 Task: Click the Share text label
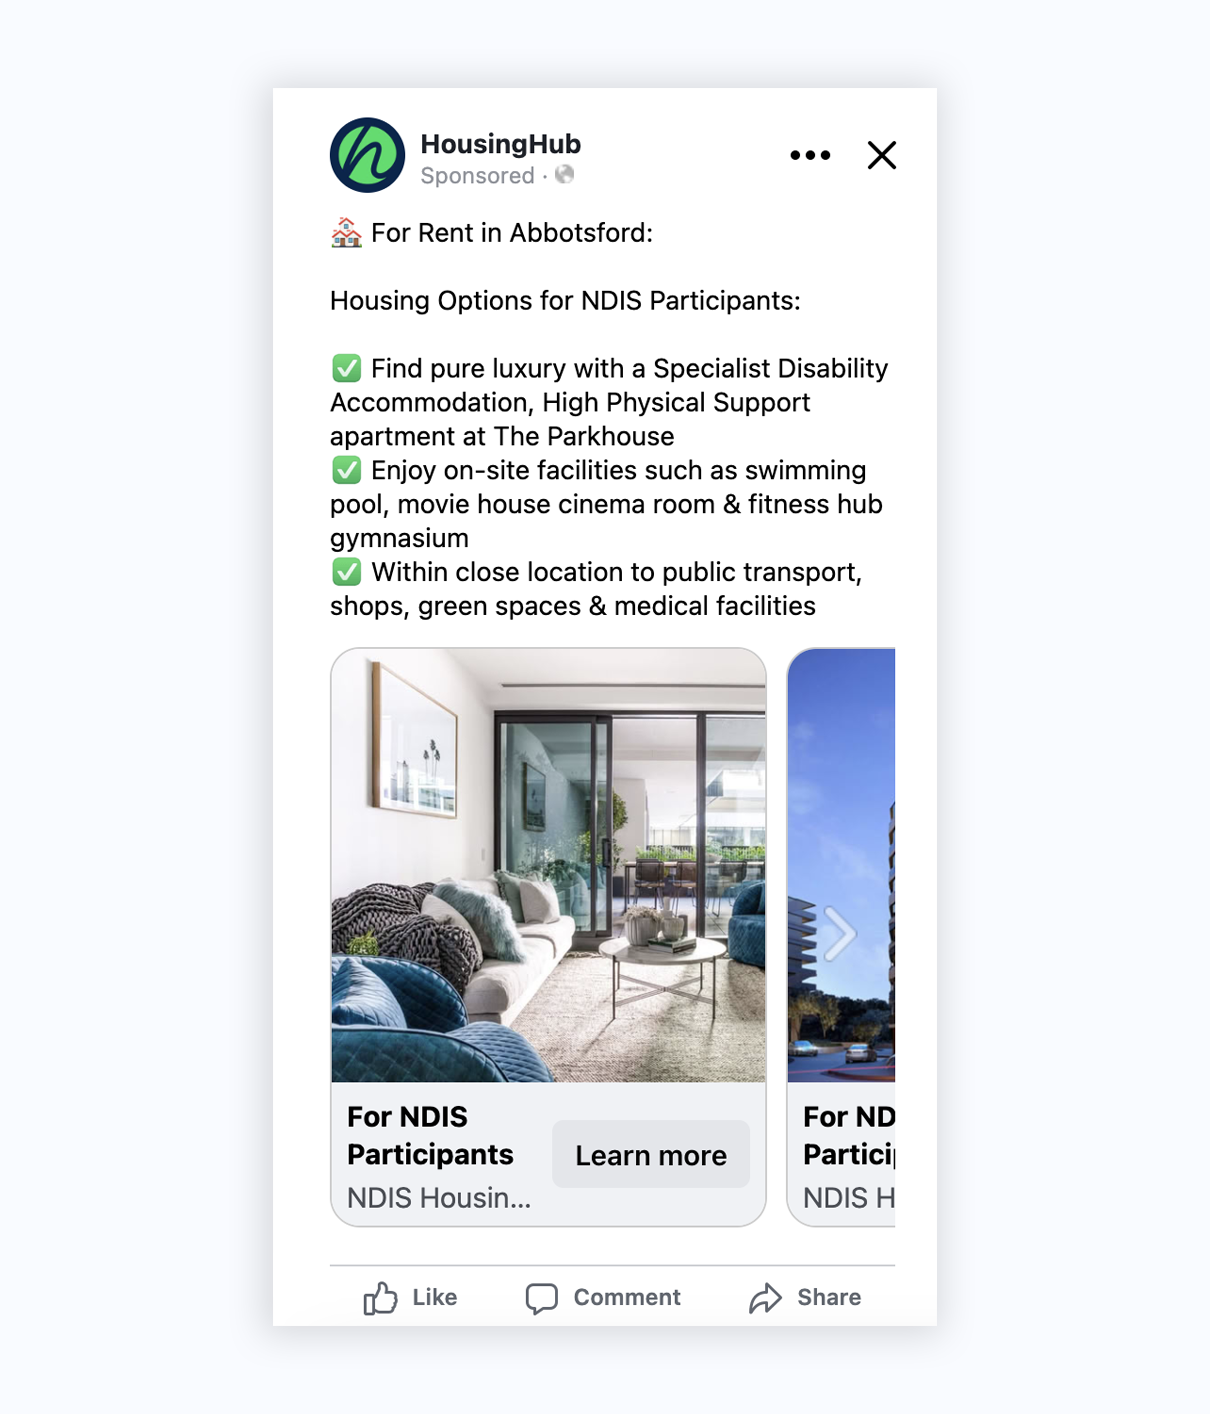[x=829, y=1298]
